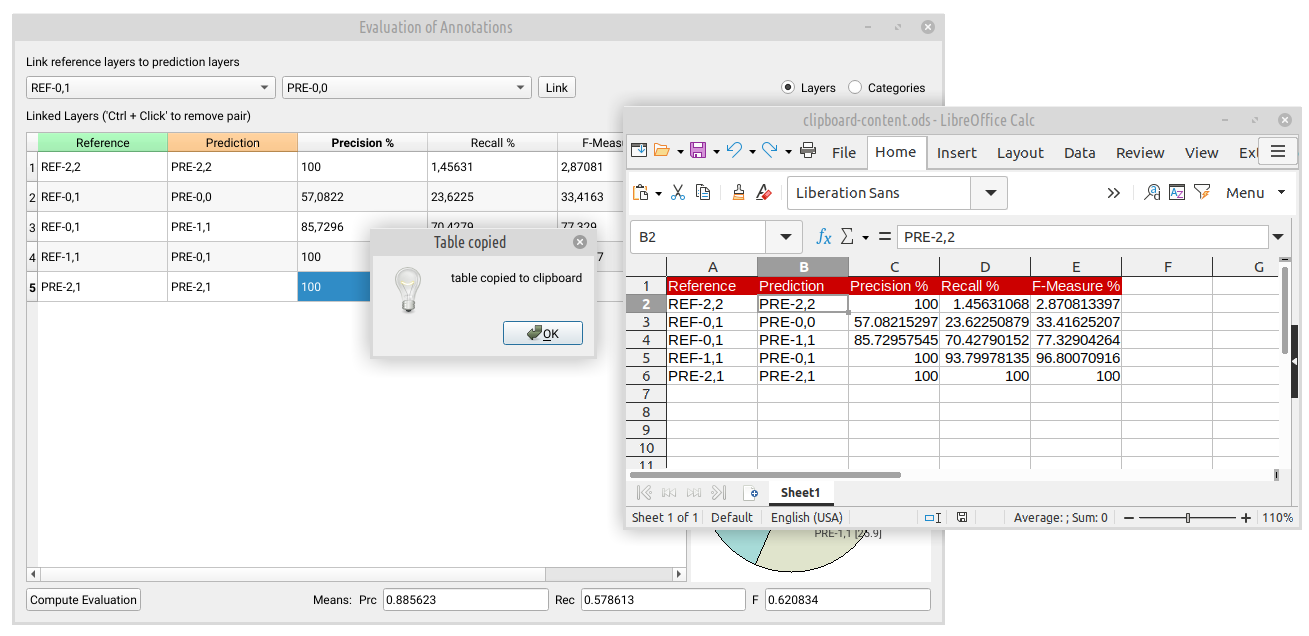Click the Open document icon in Calc
Image resolution: width=1309 pixels, height=636 pixels.
[x=662, y=151]
